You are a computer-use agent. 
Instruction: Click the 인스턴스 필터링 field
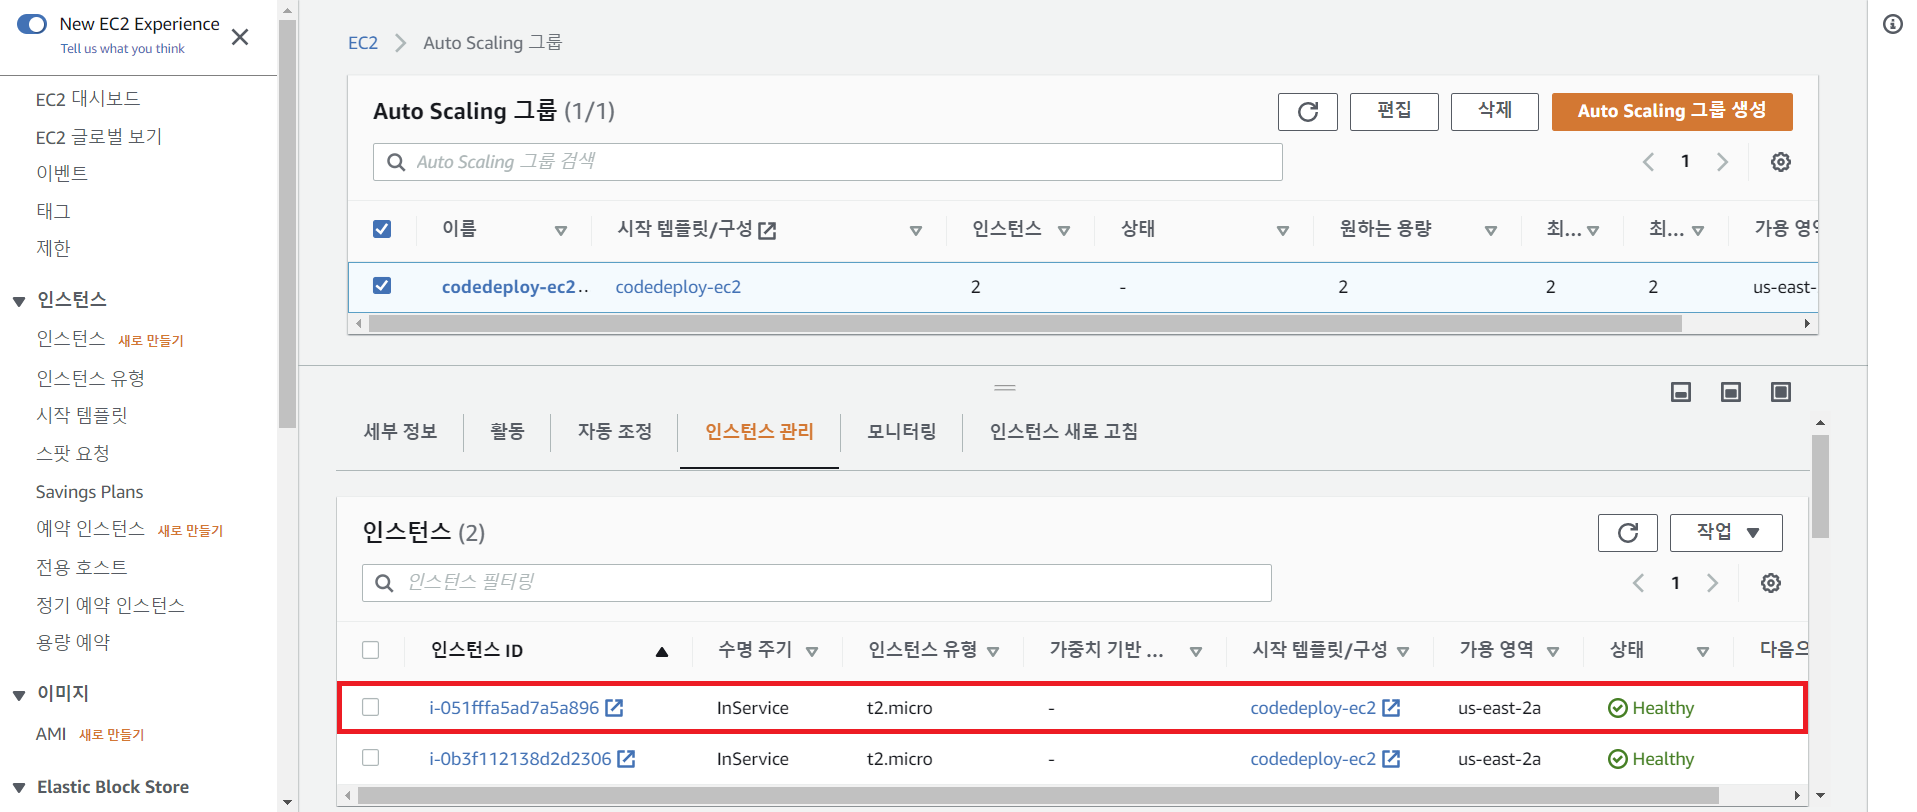pyautogui.click(x=817, y=583)
